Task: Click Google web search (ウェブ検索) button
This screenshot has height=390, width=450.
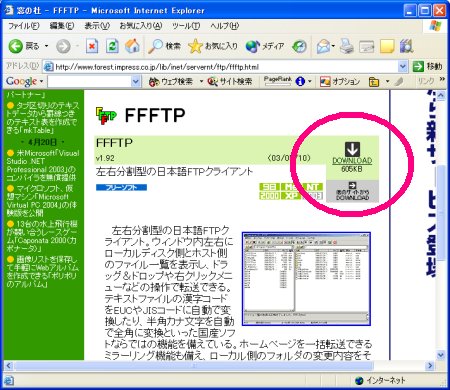Action: 170,81
